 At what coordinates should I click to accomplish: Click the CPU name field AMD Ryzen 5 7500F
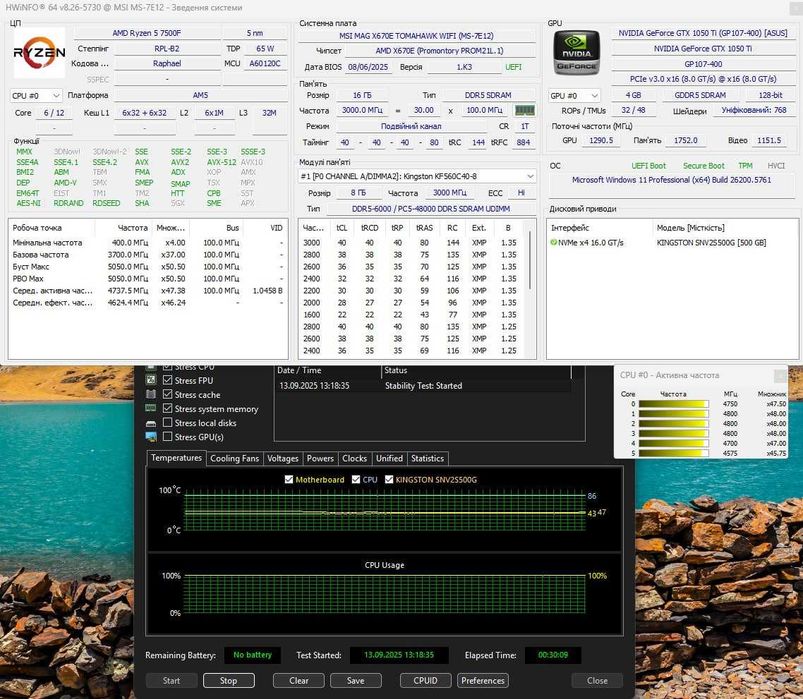(x=147, y=33)
